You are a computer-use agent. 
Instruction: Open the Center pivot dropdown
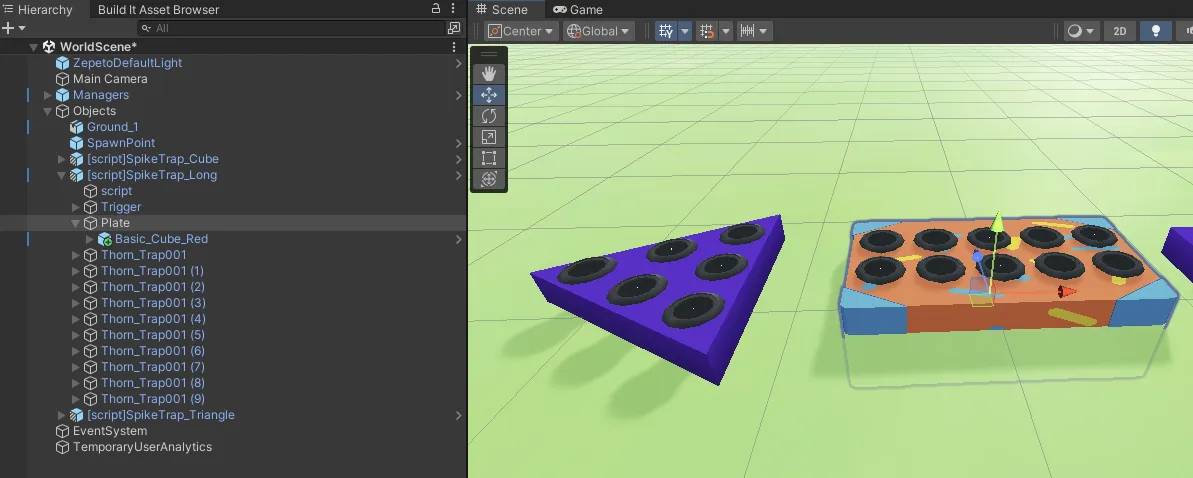[520, 31]
